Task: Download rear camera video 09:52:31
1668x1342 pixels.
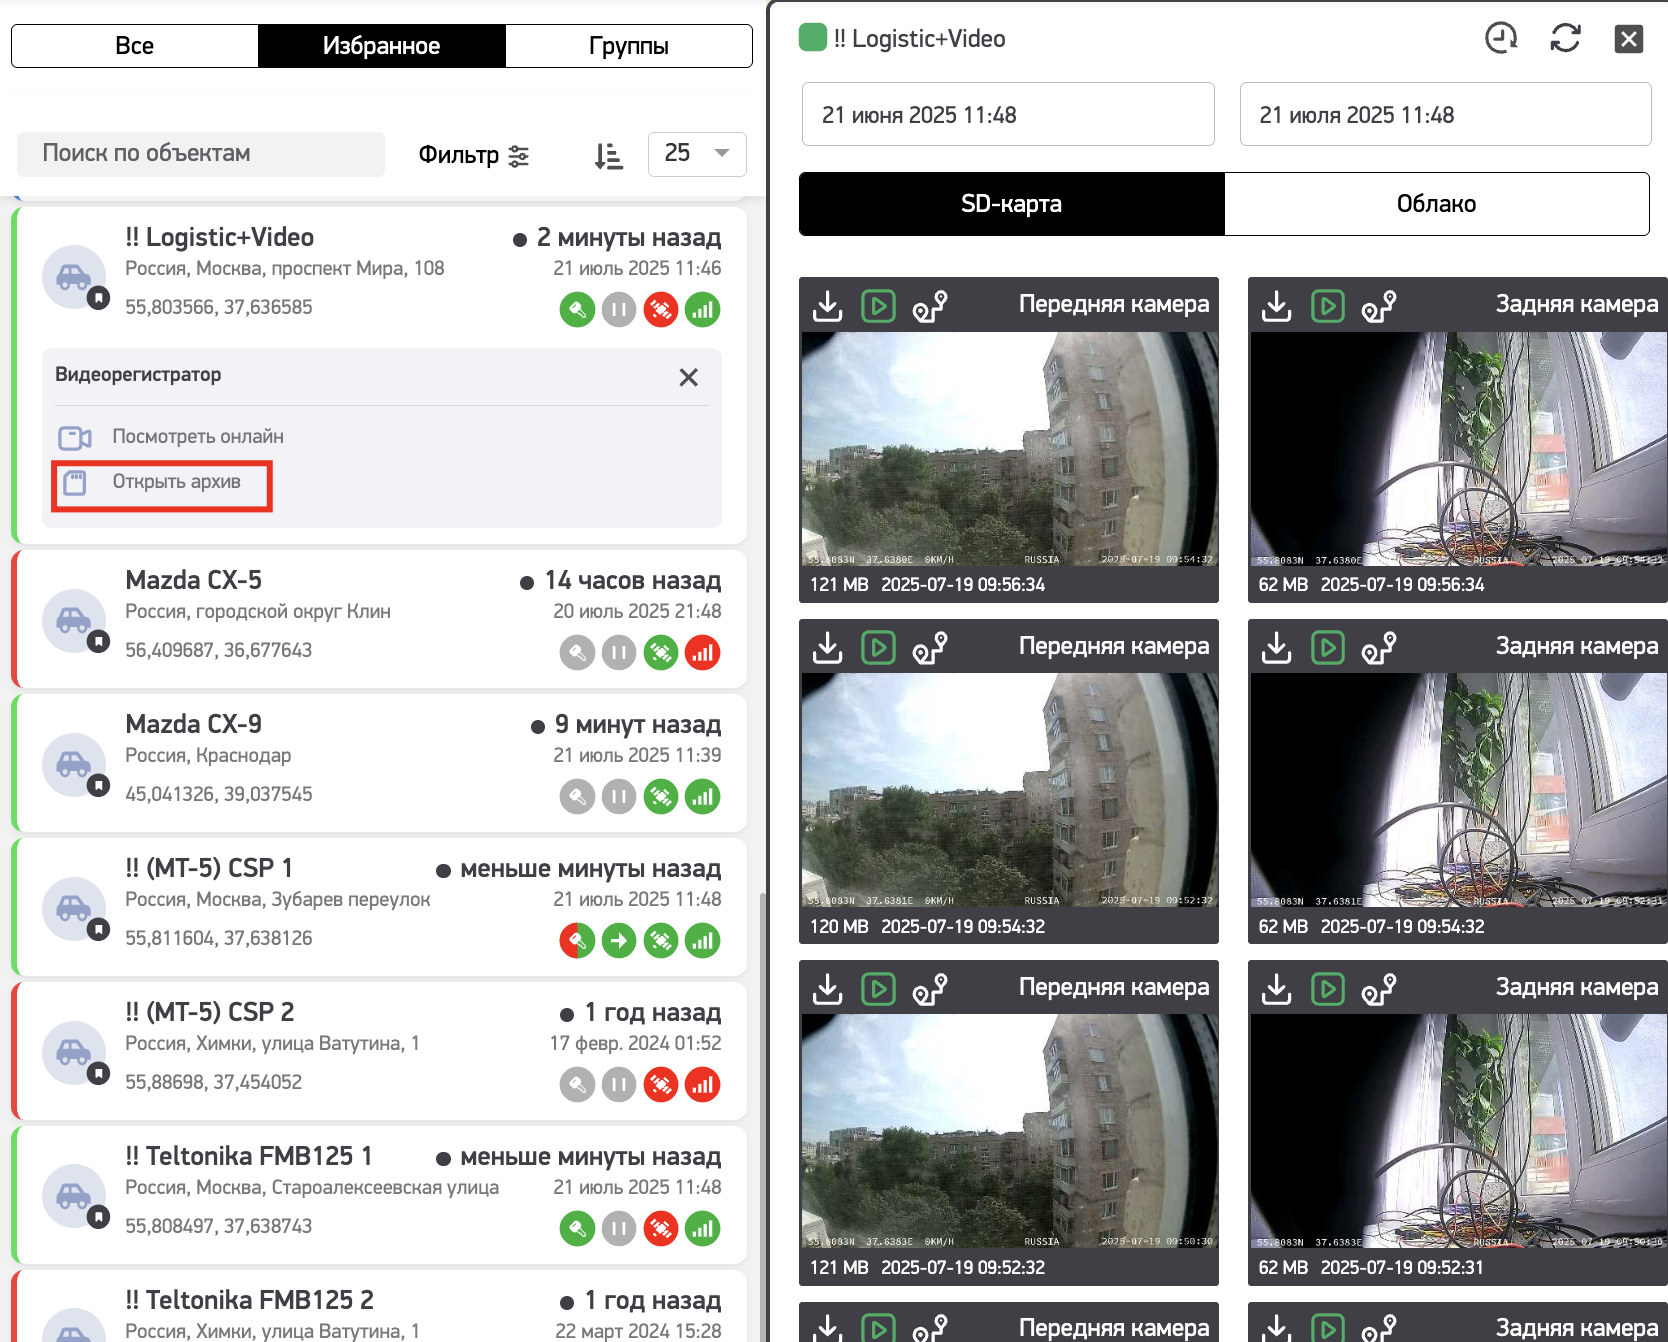Action: [x=1277, y=990]
